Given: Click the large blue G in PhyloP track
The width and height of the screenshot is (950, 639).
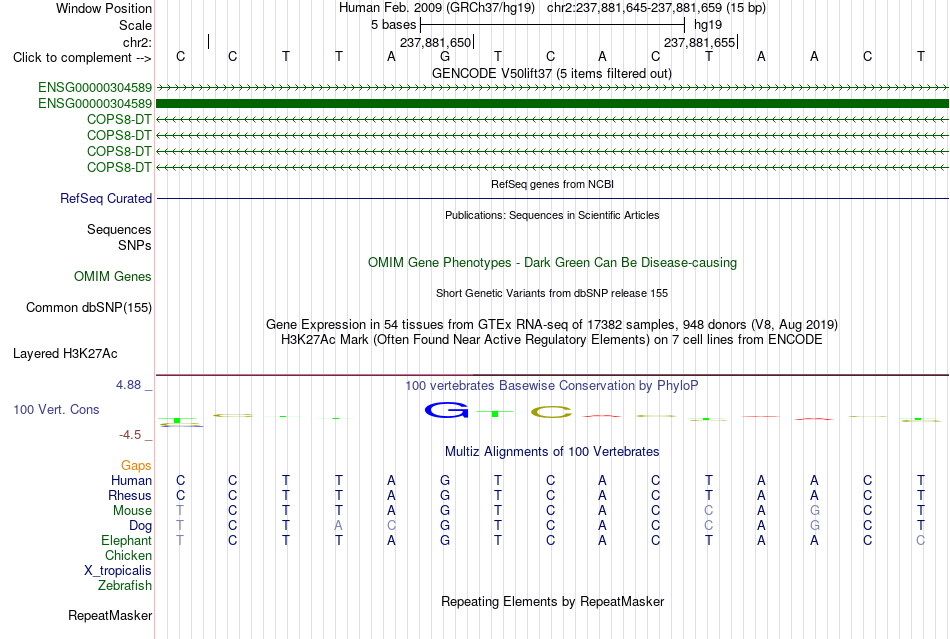Looking at the screenshot, I should (447, 410).
